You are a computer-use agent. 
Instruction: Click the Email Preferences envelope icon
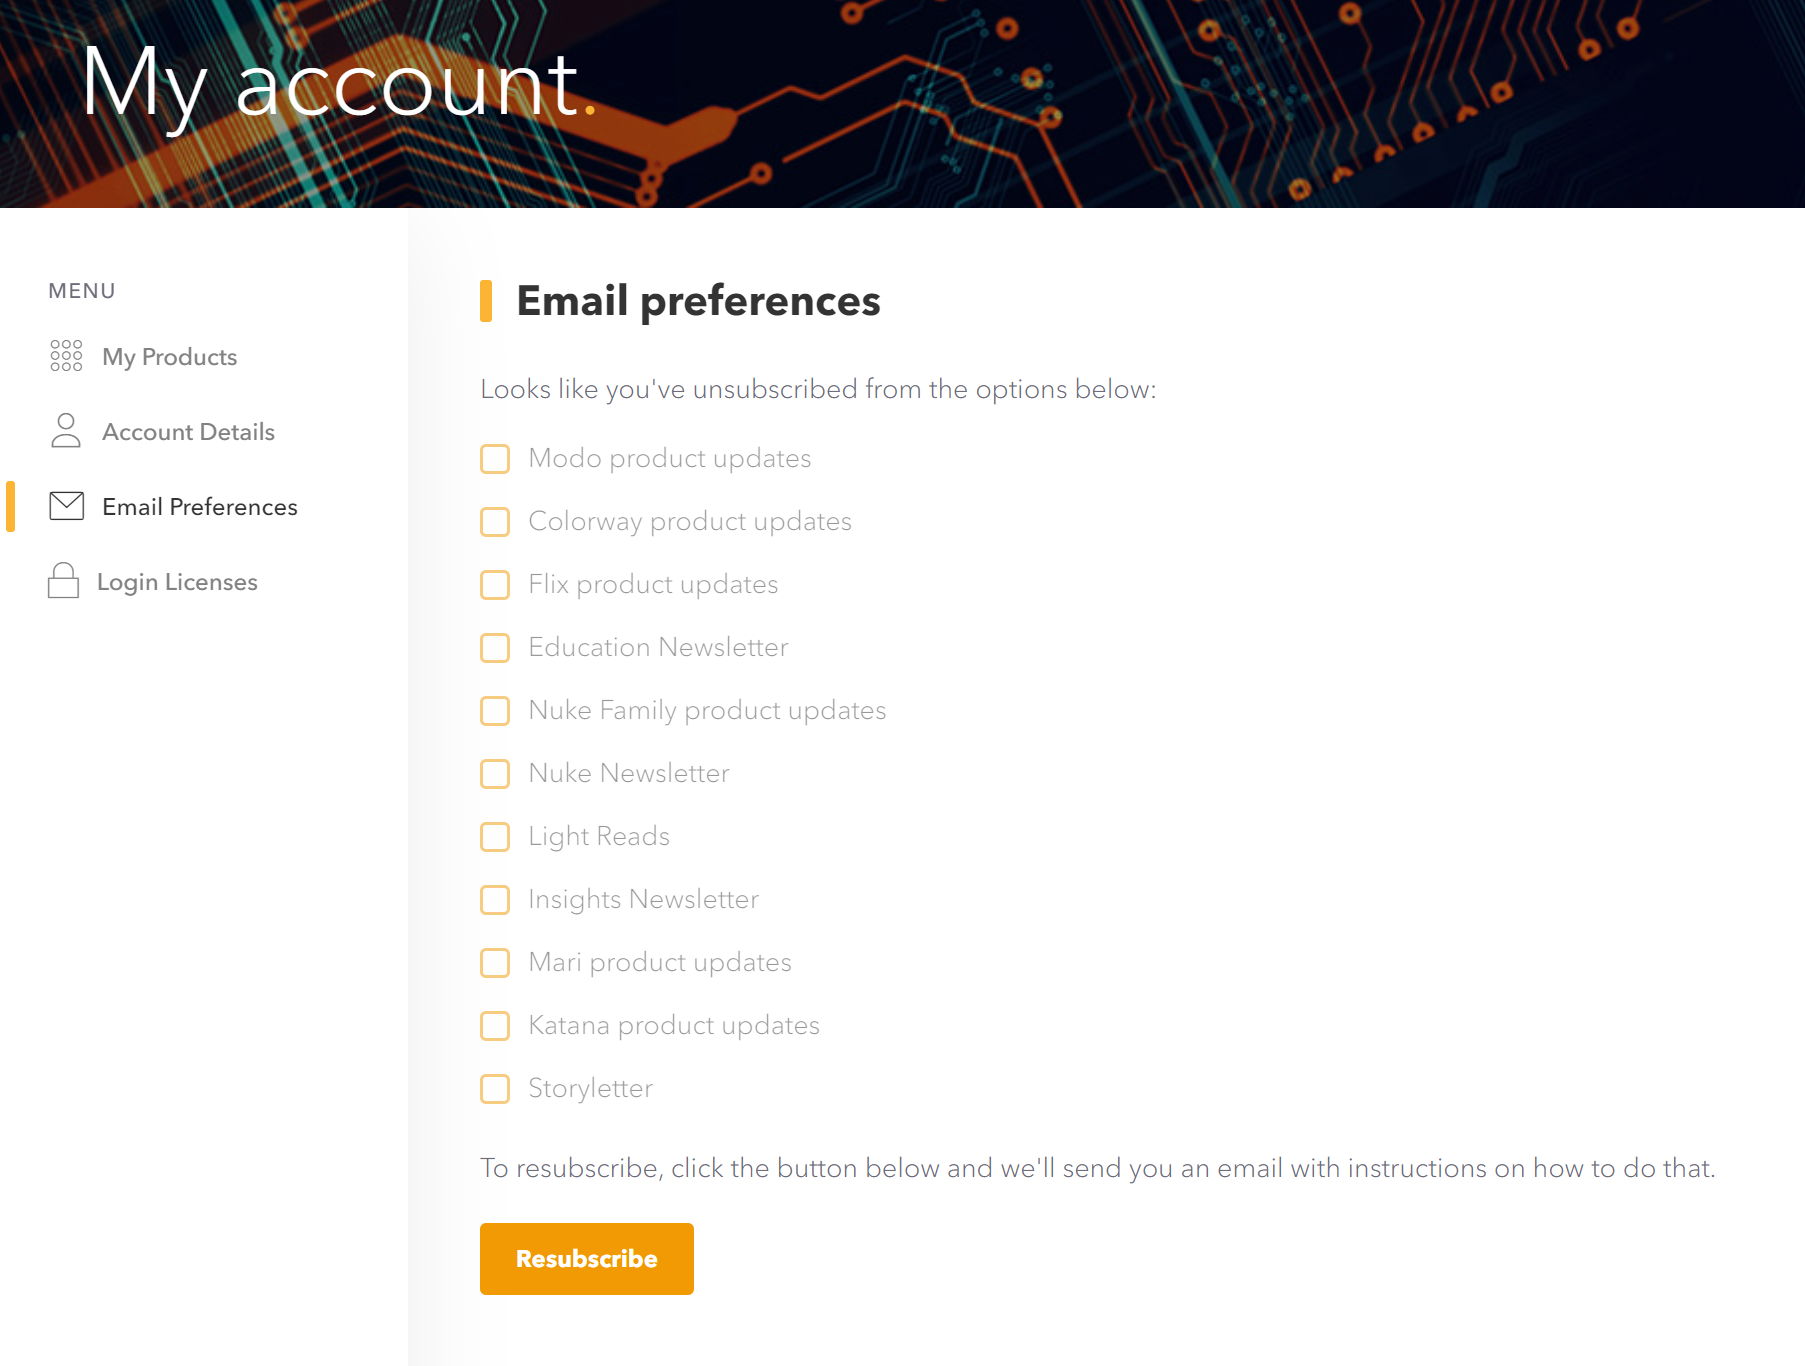[67, 506]
